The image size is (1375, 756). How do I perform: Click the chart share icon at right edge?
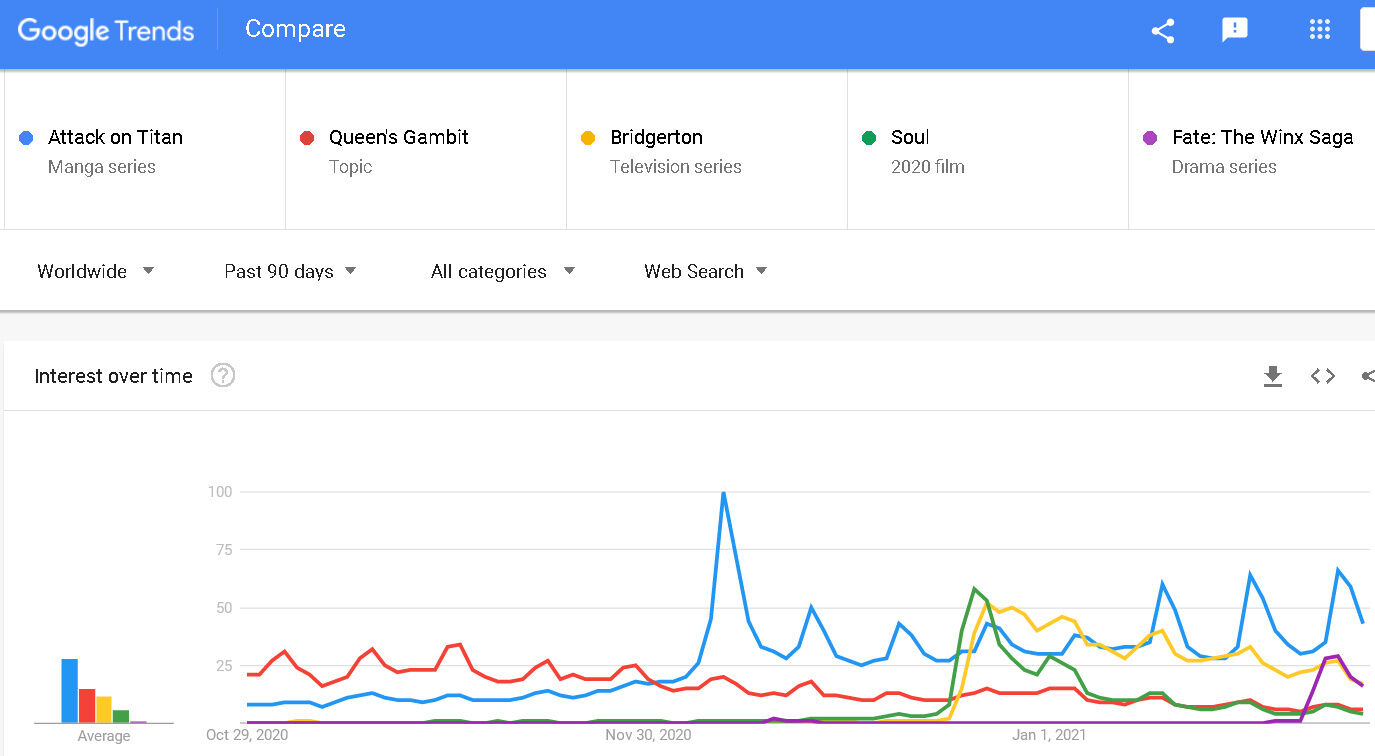click(x=1368, y=376)
